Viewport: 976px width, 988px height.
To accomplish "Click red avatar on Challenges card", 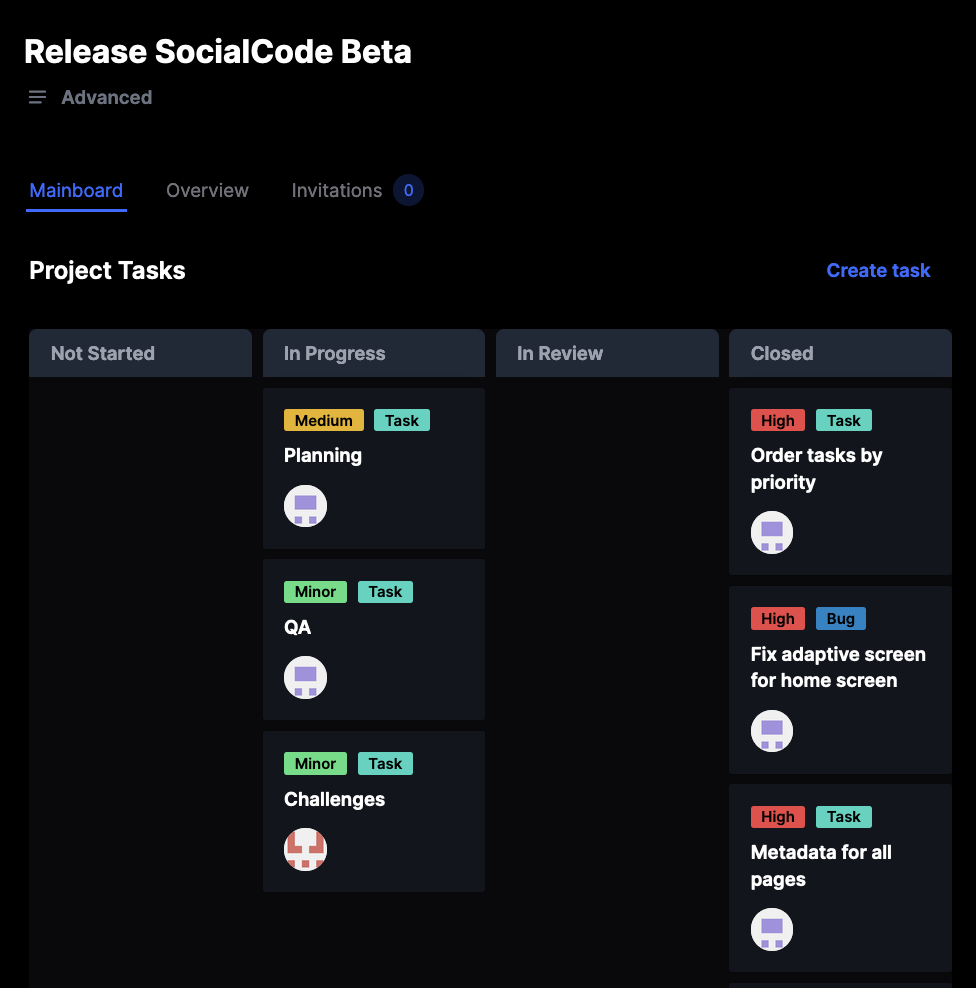I will click(x=306, y=850).
